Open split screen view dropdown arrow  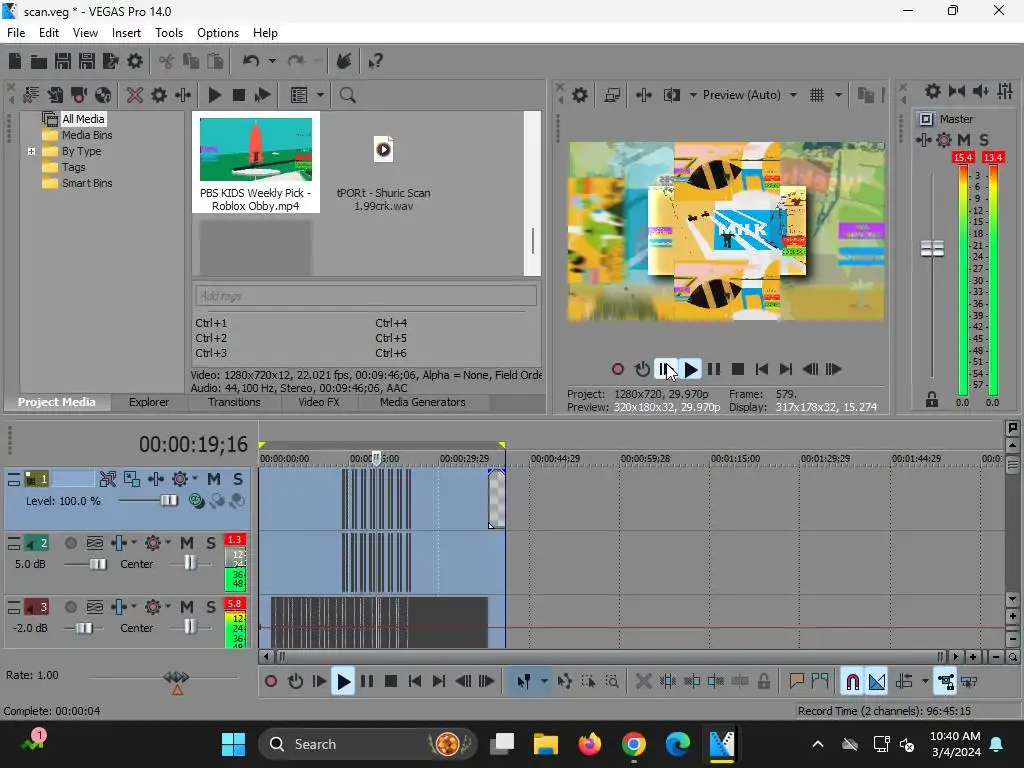point(693,95)
